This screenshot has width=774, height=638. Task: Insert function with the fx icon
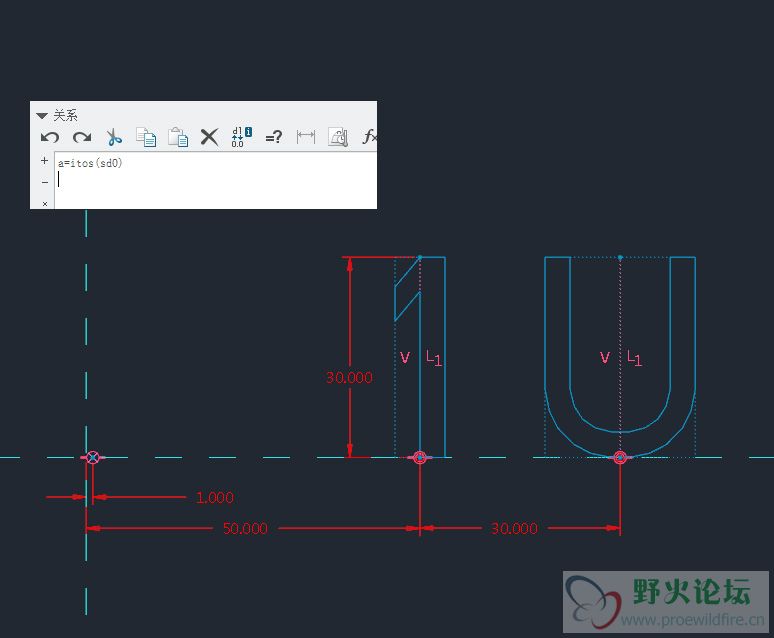(x=369, y=137)
